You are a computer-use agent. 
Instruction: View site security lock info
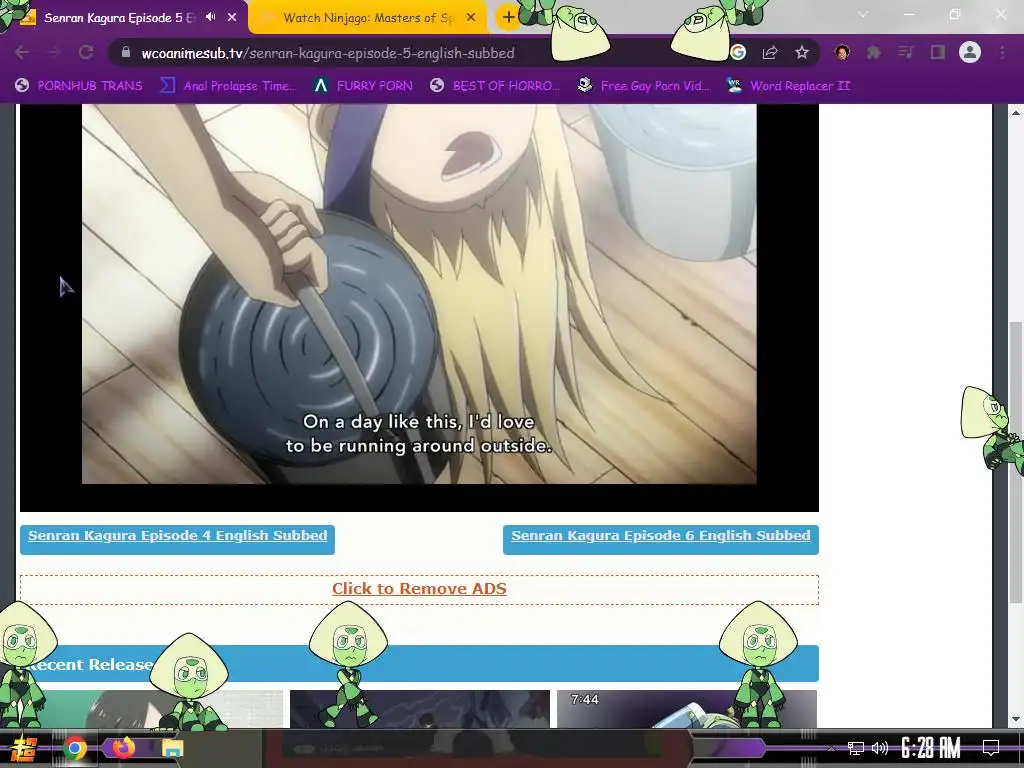coord(126,52)
